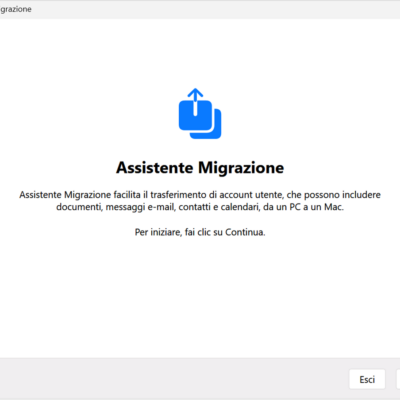Viewport: 400px width, 400px height.
Task: Click the Esci button
Action: [367, 379]
